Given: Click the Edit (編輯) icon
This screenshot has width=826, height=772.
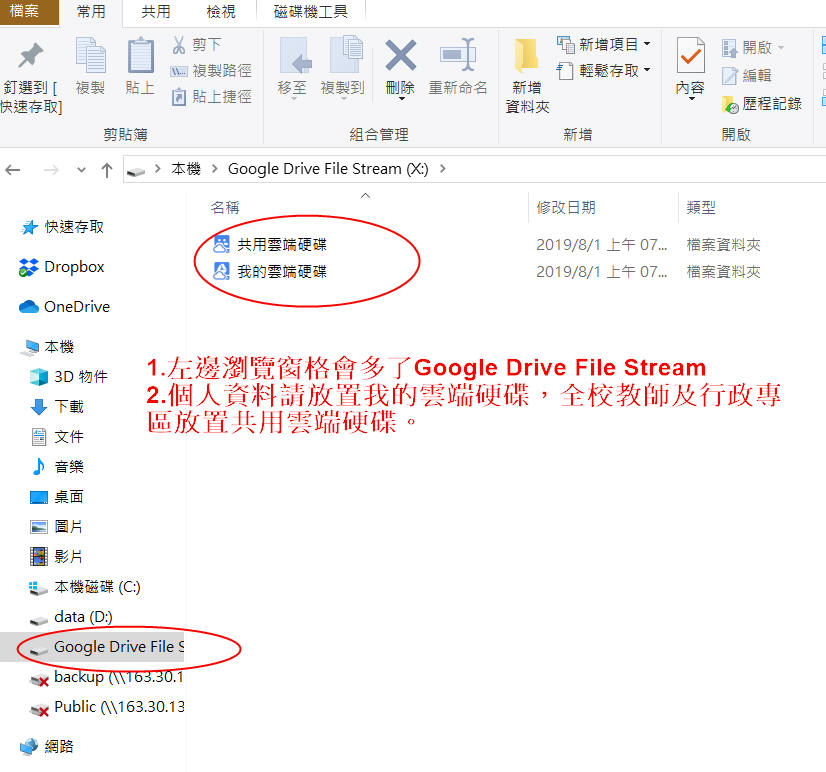Looking at the screenshot, I should (x=730, y=76).
